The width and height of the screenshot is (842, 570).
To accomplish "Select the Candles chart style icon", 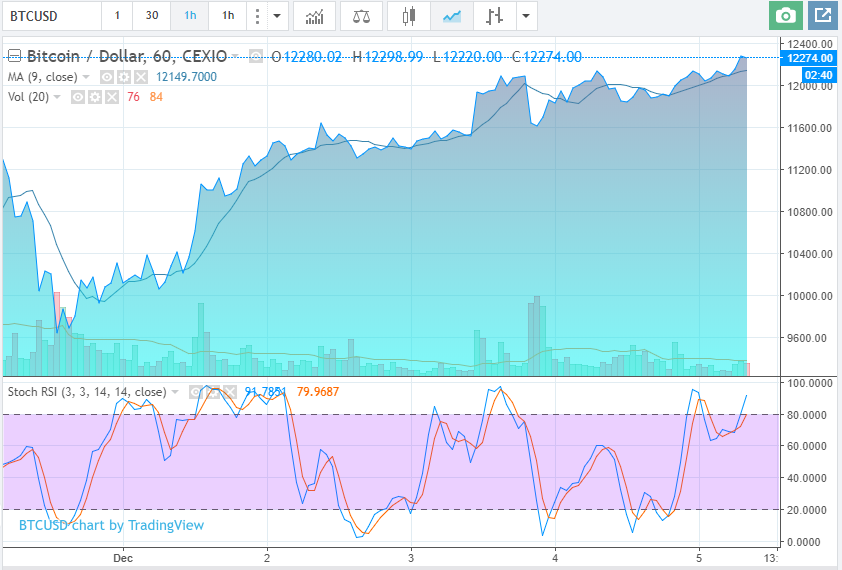I will coord(407,16).
